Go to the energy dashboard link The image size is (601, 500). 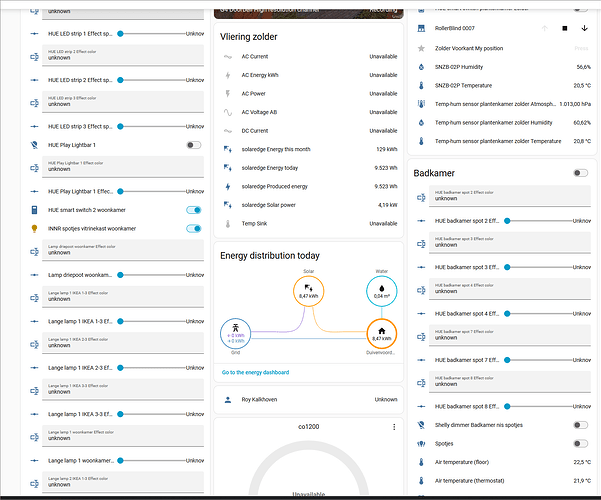coord(255,373)
